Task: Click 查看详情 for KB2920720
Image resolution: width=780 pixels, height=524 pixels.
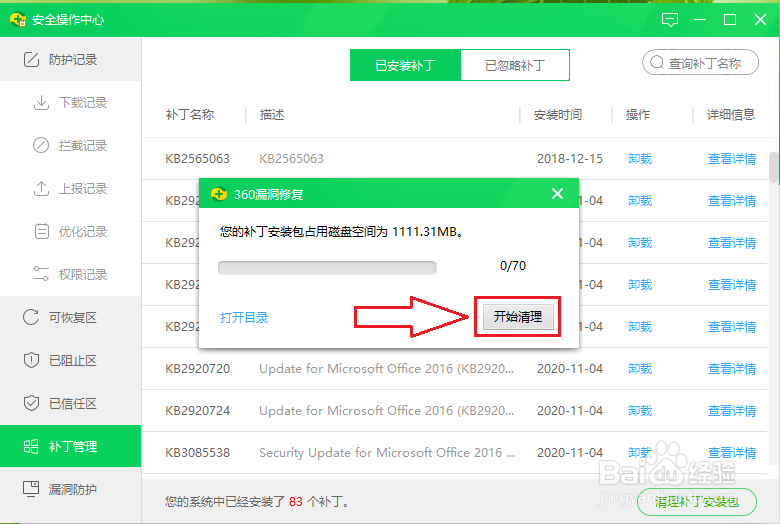Action: pos(732,369)
